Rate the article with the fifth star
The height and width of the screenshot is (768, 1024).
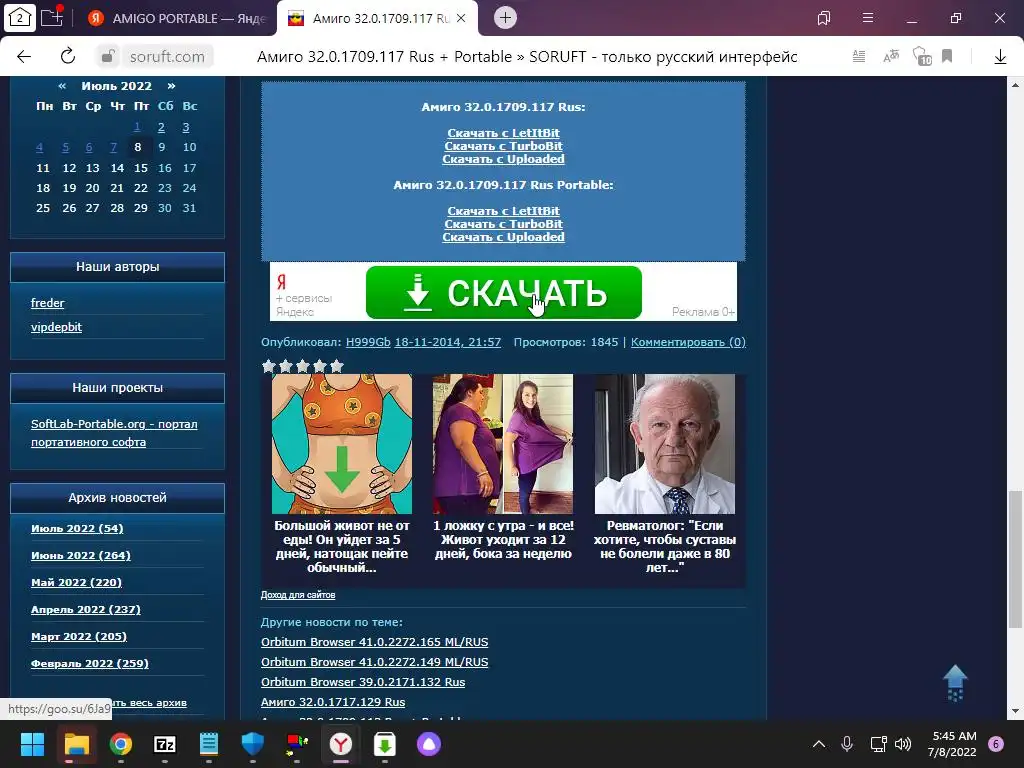click(337, 366)
